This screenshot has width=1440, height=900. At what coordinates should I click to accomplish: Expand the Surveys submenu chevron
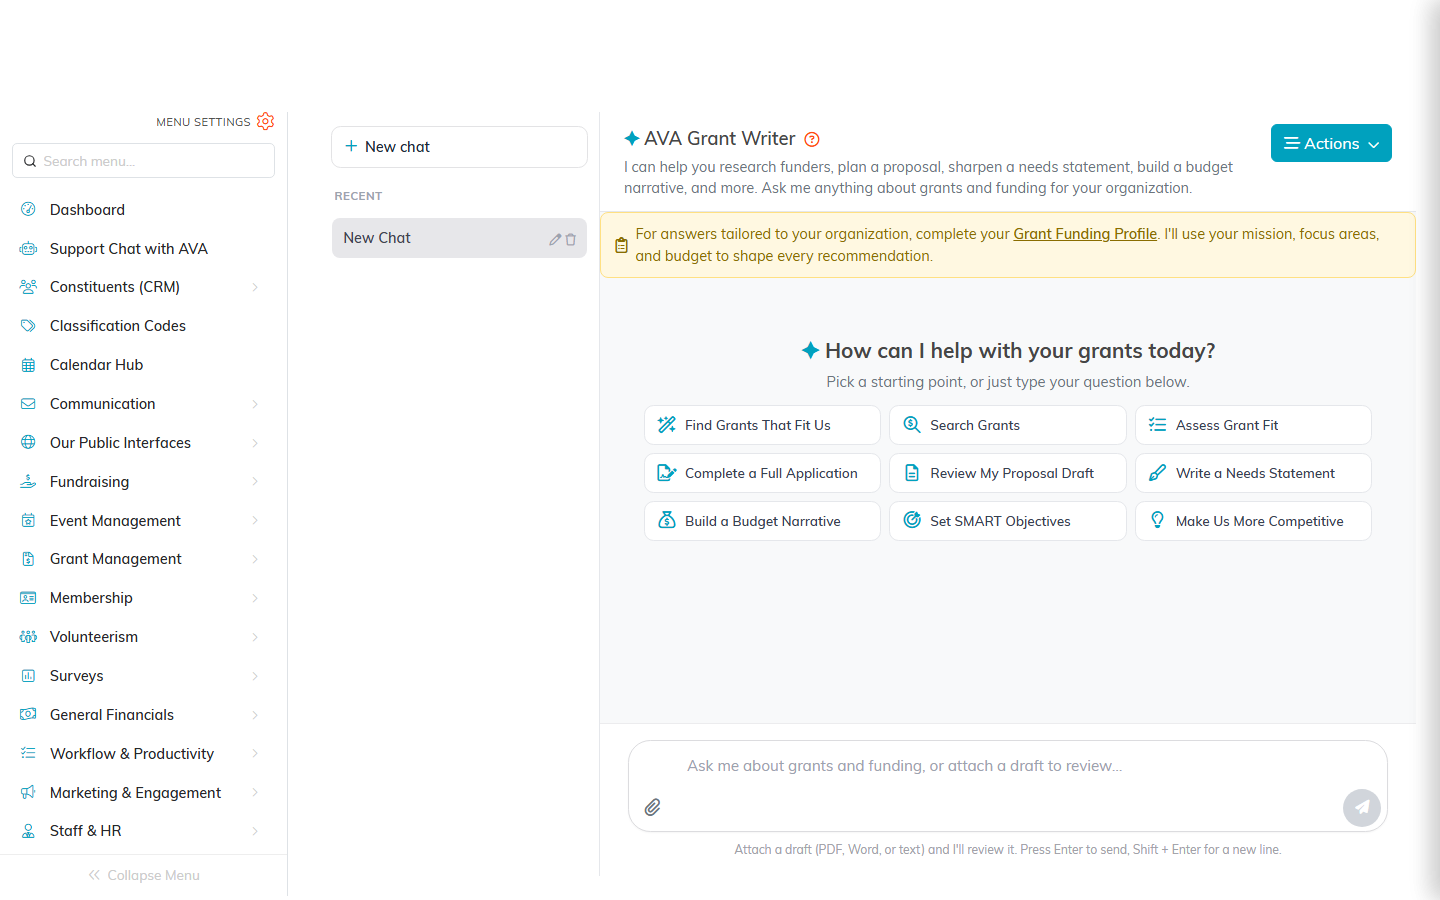click(x=255, y=676)
